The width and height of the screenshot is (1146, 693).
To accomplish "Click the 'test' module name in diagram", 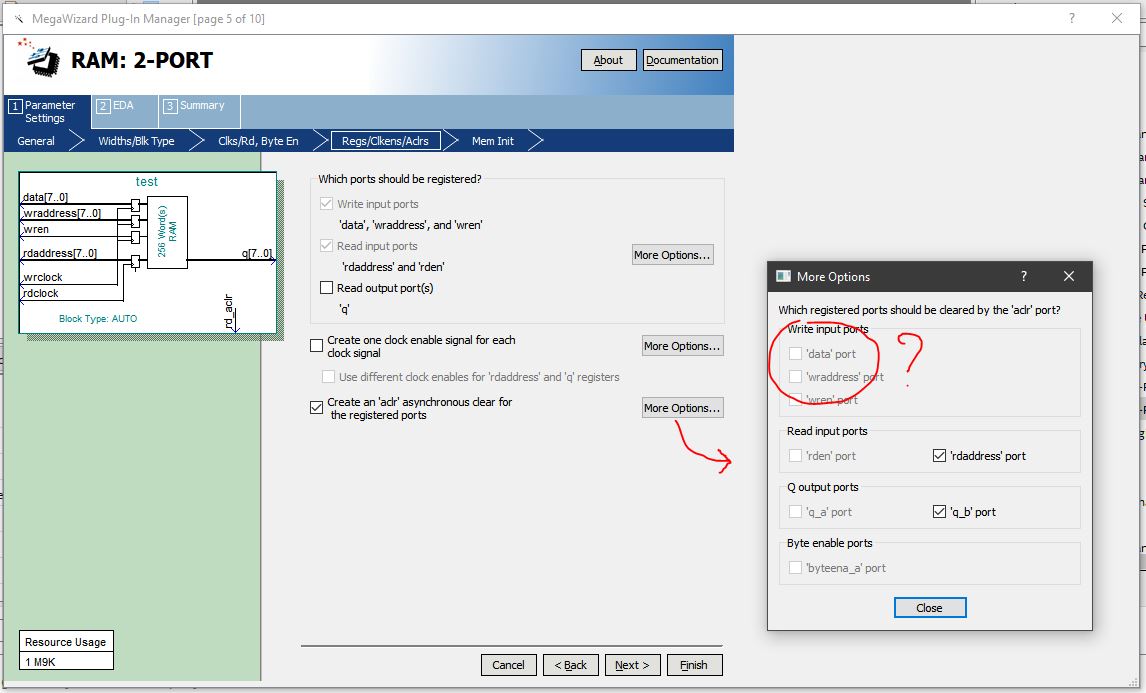I will 146,181.
